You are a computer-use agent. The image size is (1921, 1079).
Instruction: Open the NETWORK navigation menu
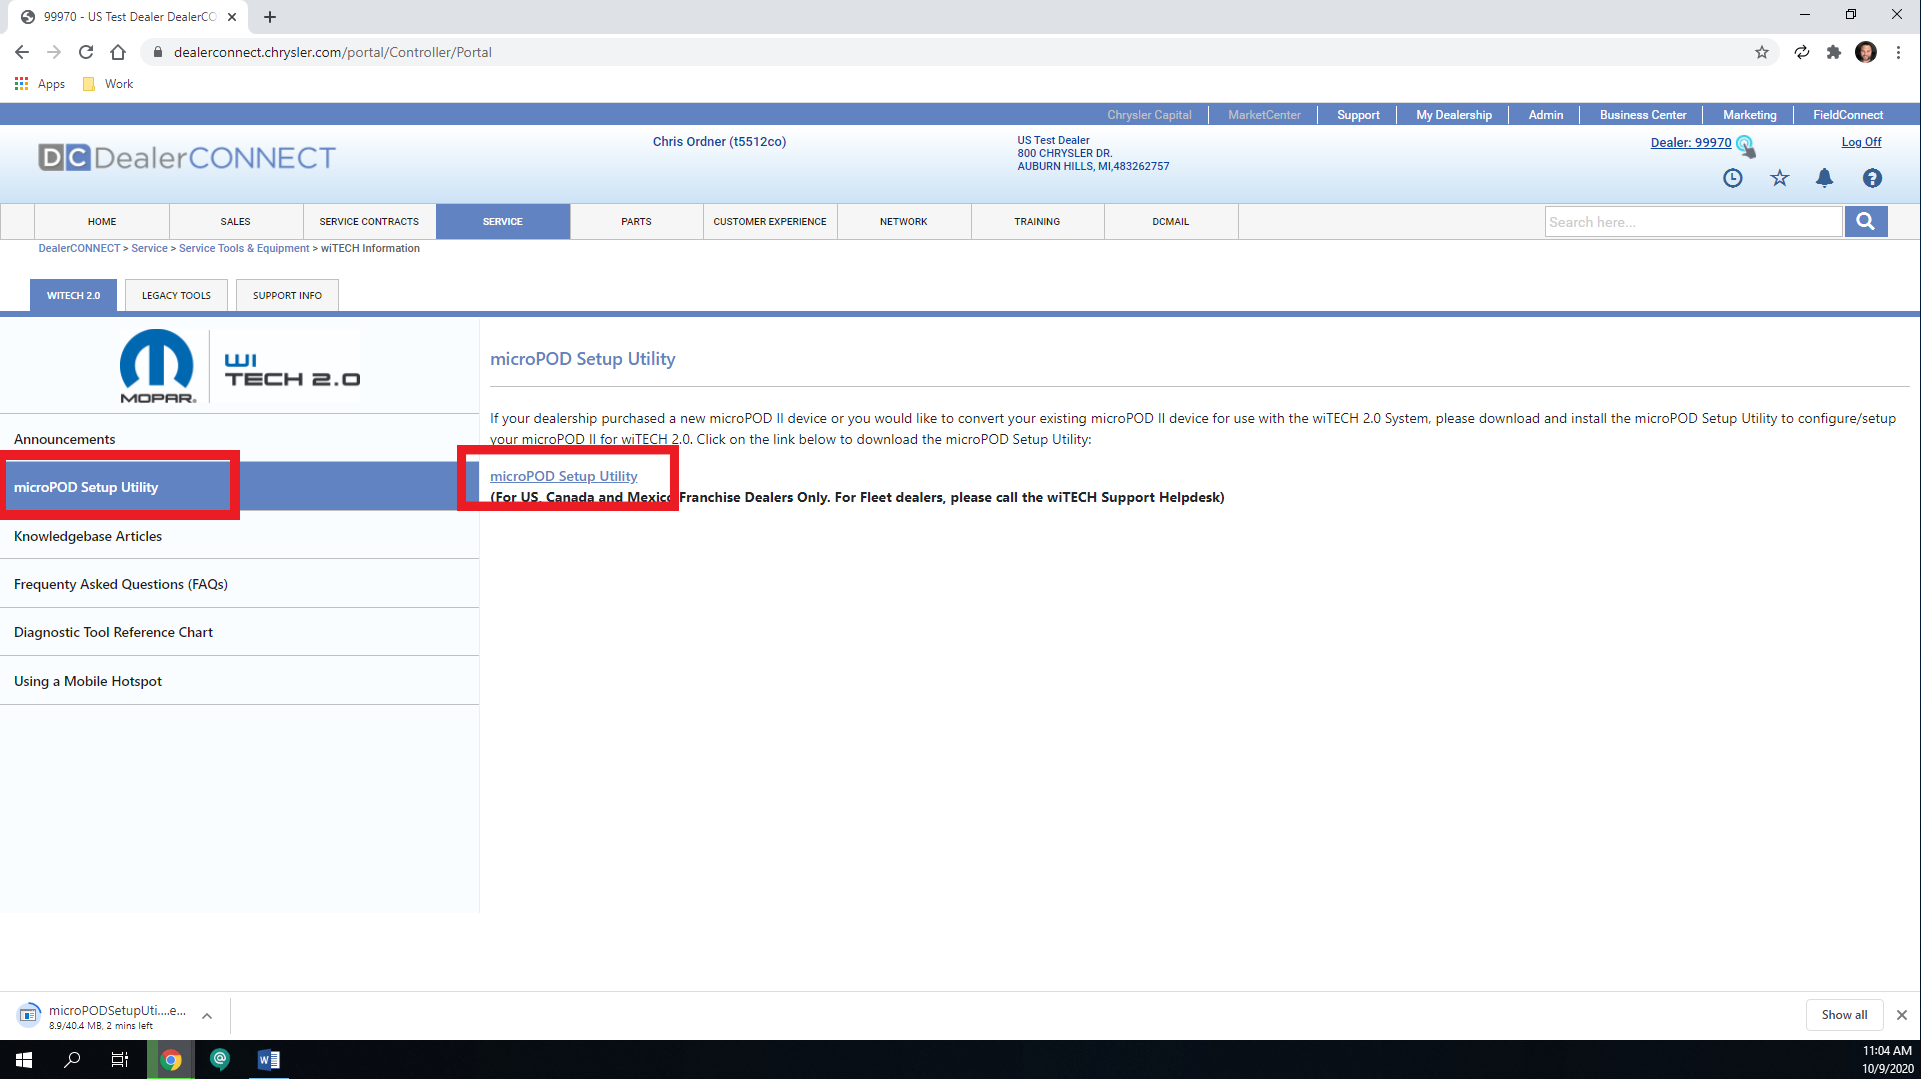pos(904,222)
